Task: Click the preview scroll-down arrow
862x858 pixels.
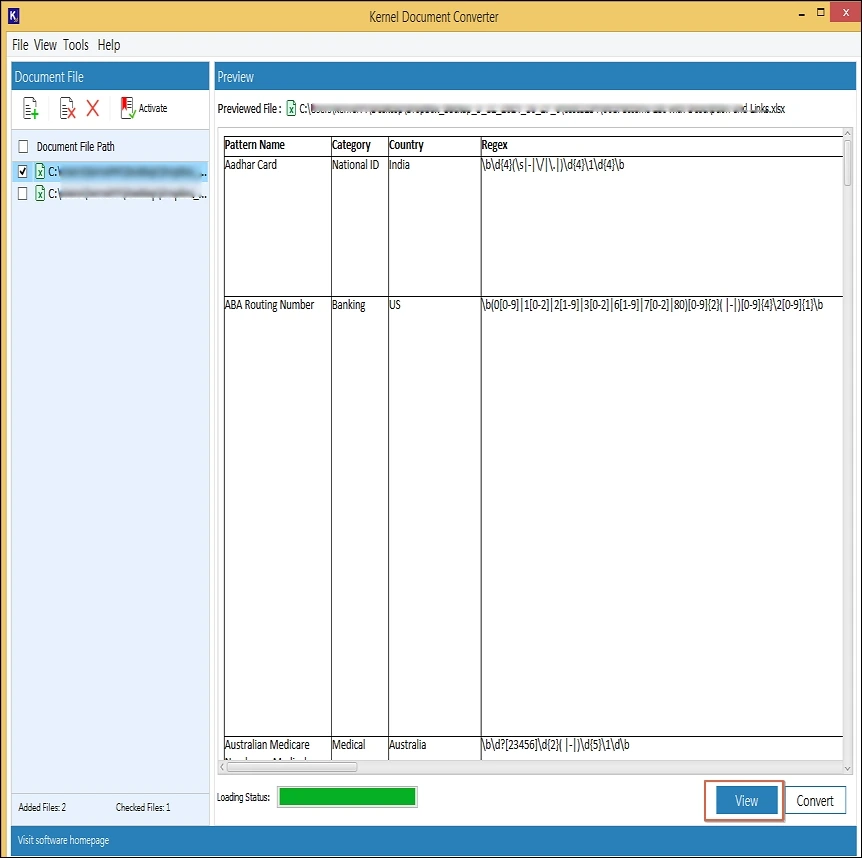Action: tap(847, 768)
